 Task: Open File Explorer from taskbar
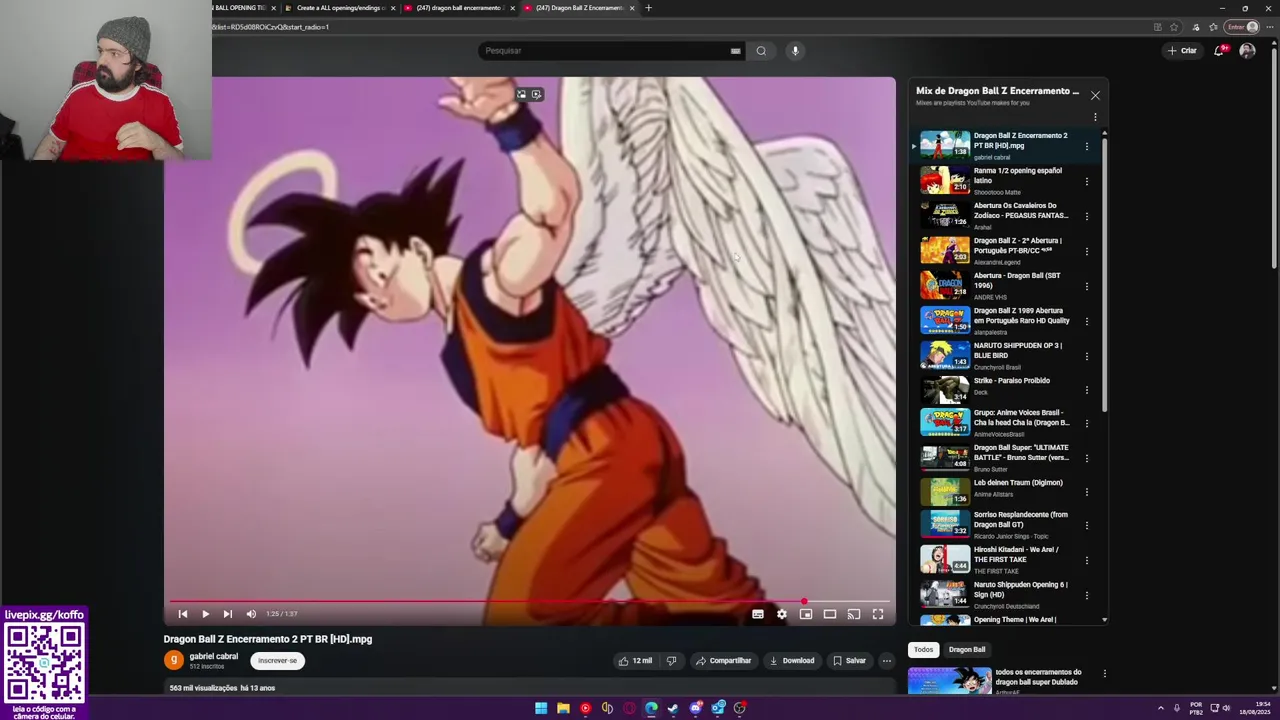563,708
